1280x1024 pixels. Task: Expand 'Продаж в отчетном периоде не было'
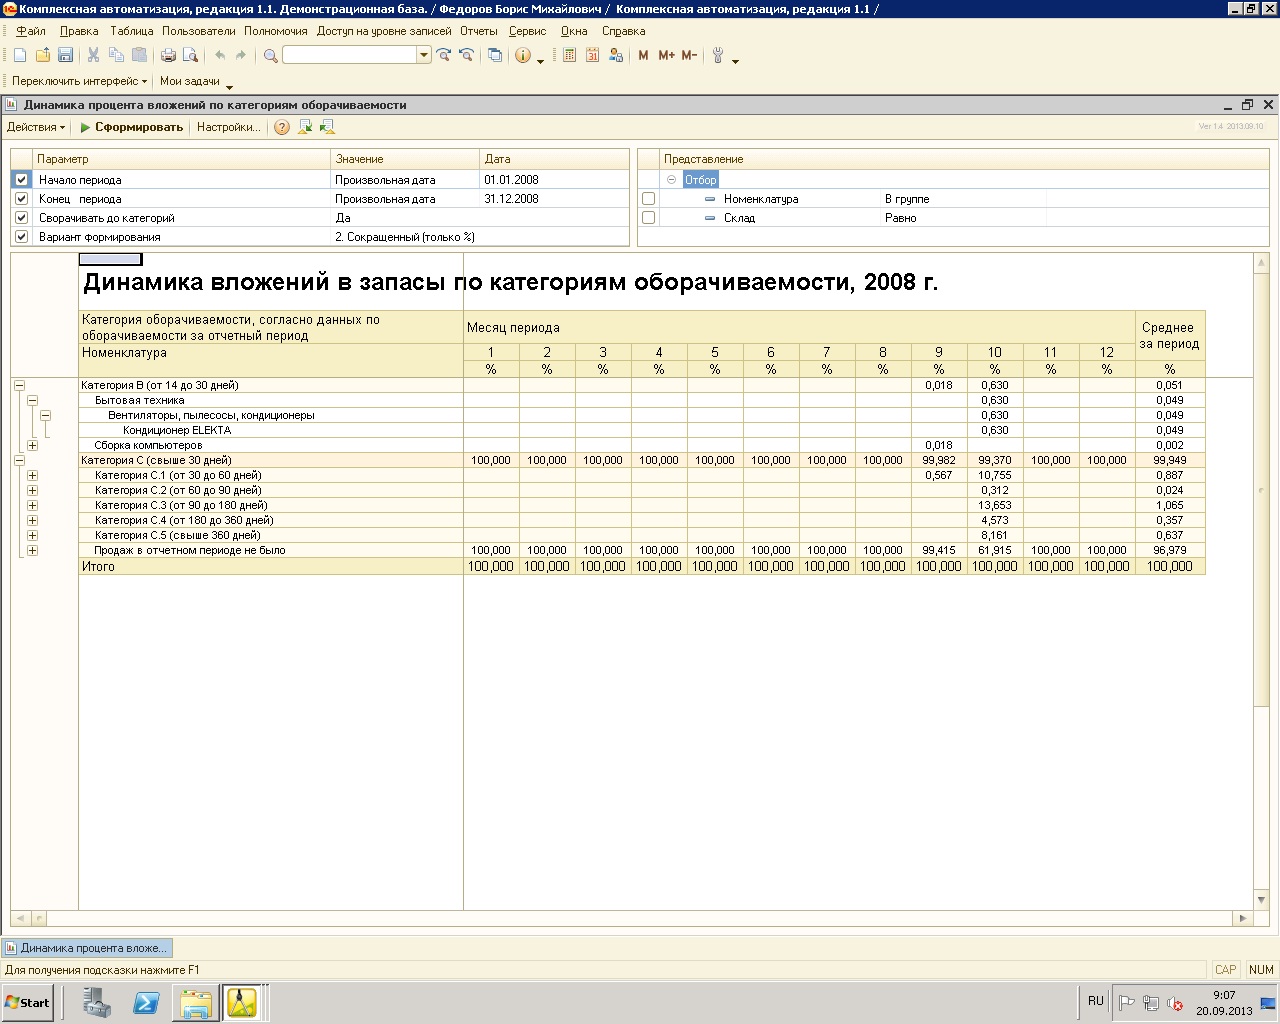click(x=32, y=550)
